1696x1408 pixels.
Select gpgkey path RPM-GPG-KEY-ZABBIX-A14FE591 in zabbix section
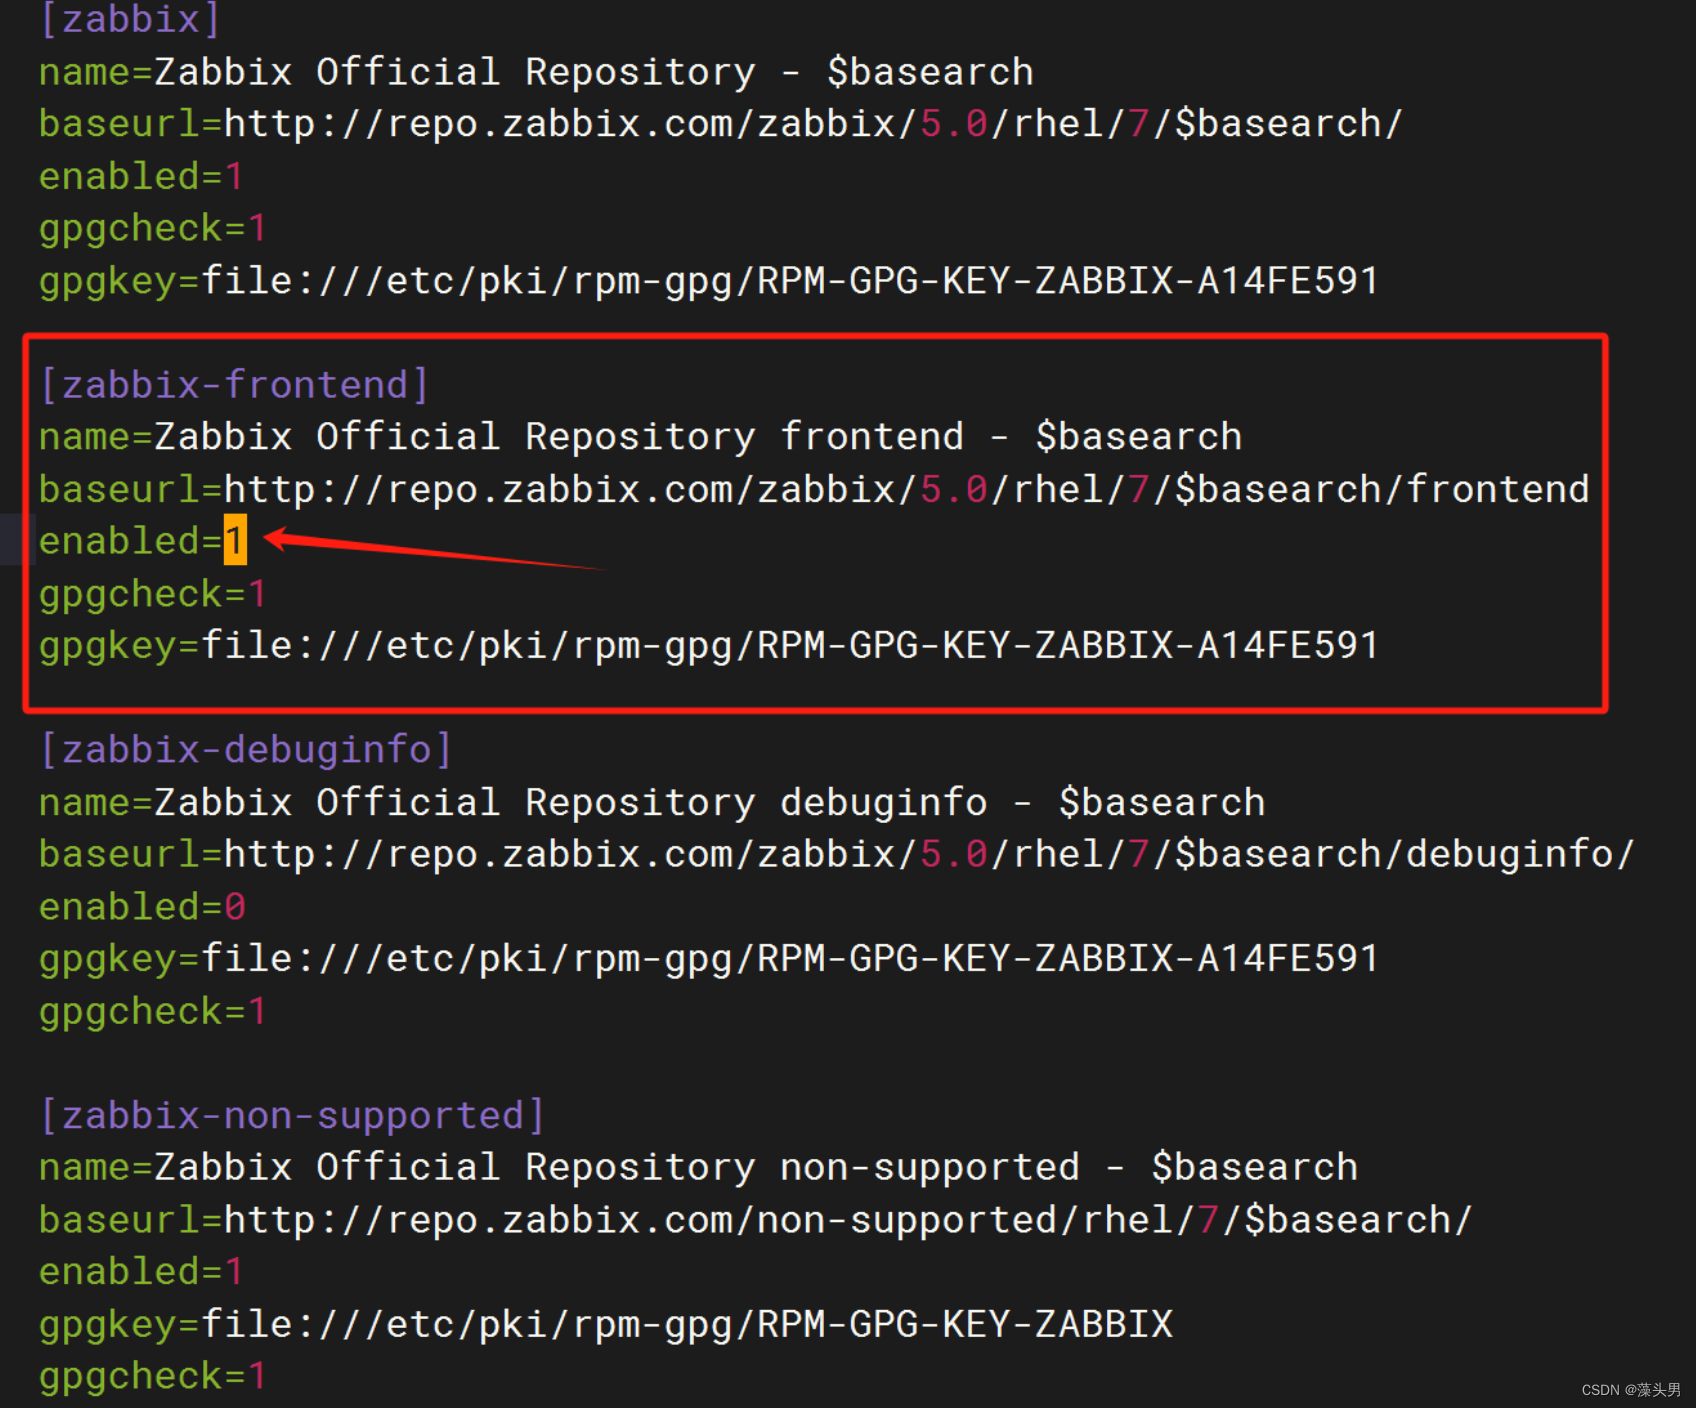pyautogui.click(x=700, y=280)
